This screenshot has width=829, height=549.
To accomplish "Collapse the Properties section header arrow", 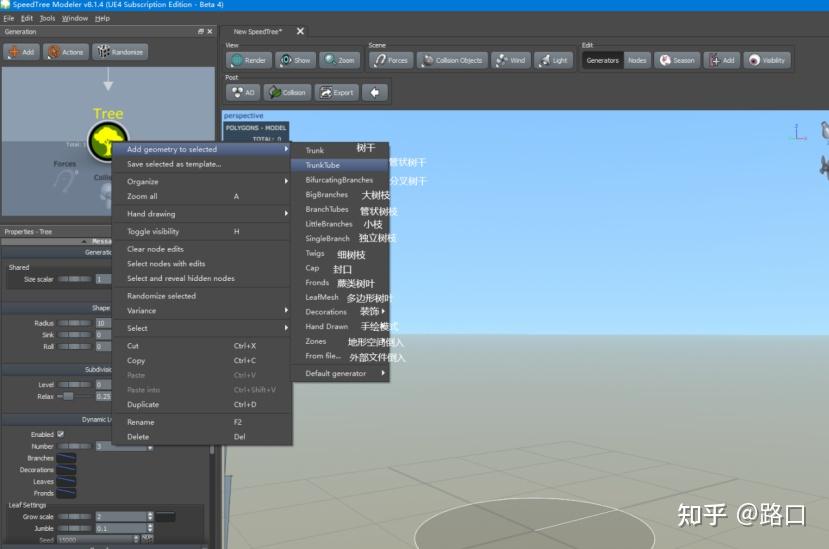I will (84, 241).
